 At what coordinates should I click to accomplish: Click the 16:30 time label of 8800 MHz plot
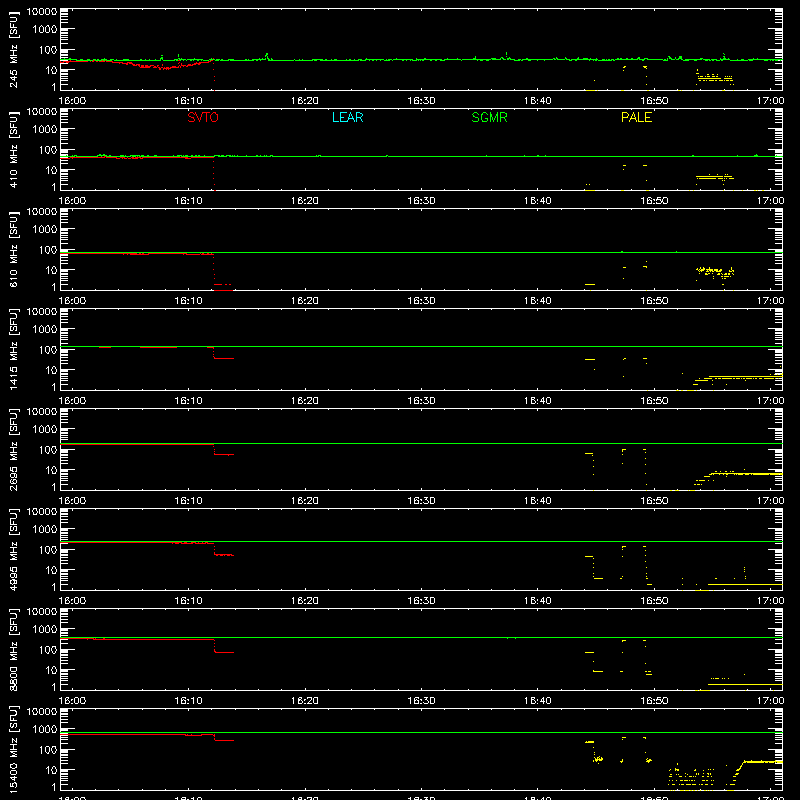(x=421, y=701)
